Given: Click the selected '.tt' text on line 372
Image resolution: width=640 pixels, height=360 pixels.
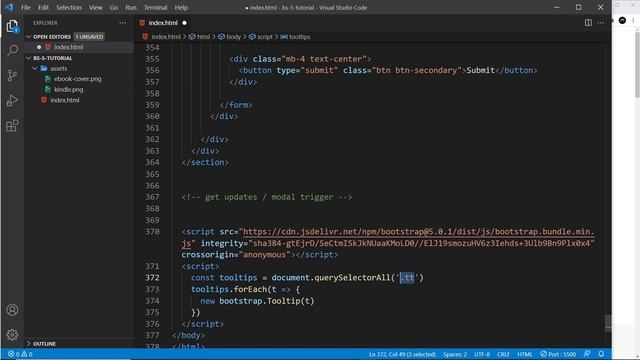Looking at the screenshot, I should pyautogui.click(x=407, y=278).
